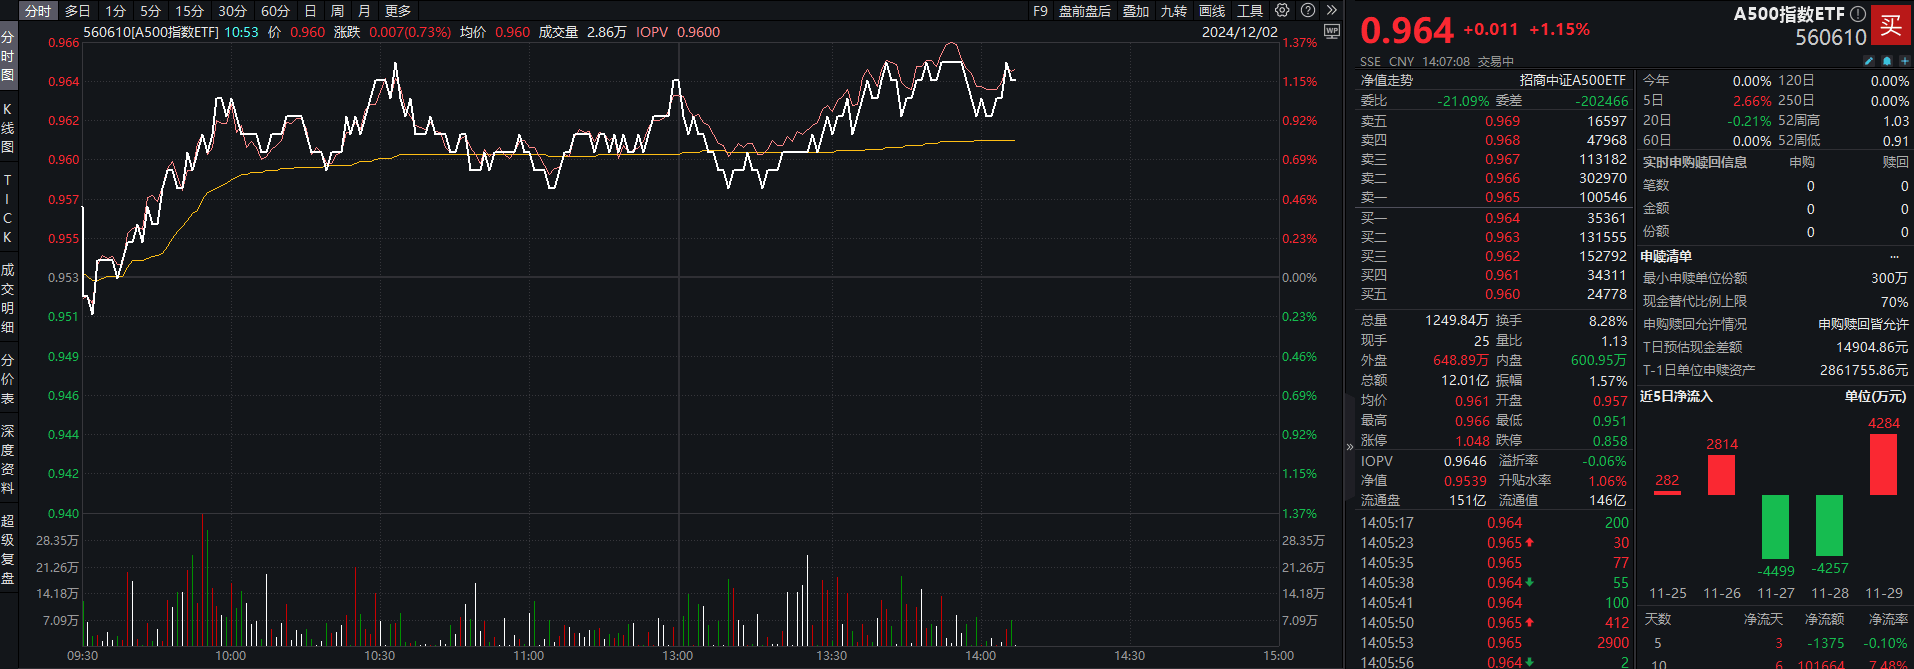
Task: Click the pencil edit icon
Action: [1869, 61]
